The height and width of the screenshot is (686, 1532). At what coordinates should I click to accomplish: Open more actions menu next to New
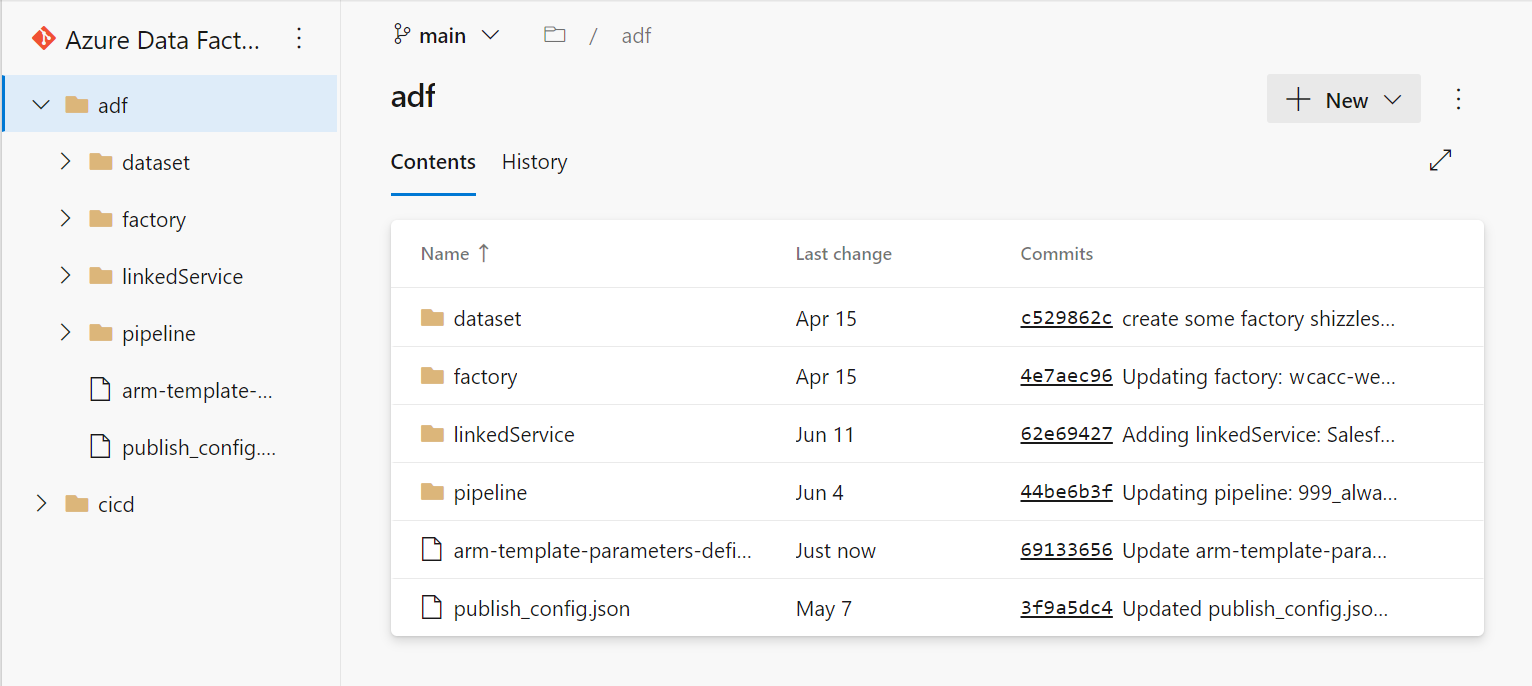(1458, 98)
